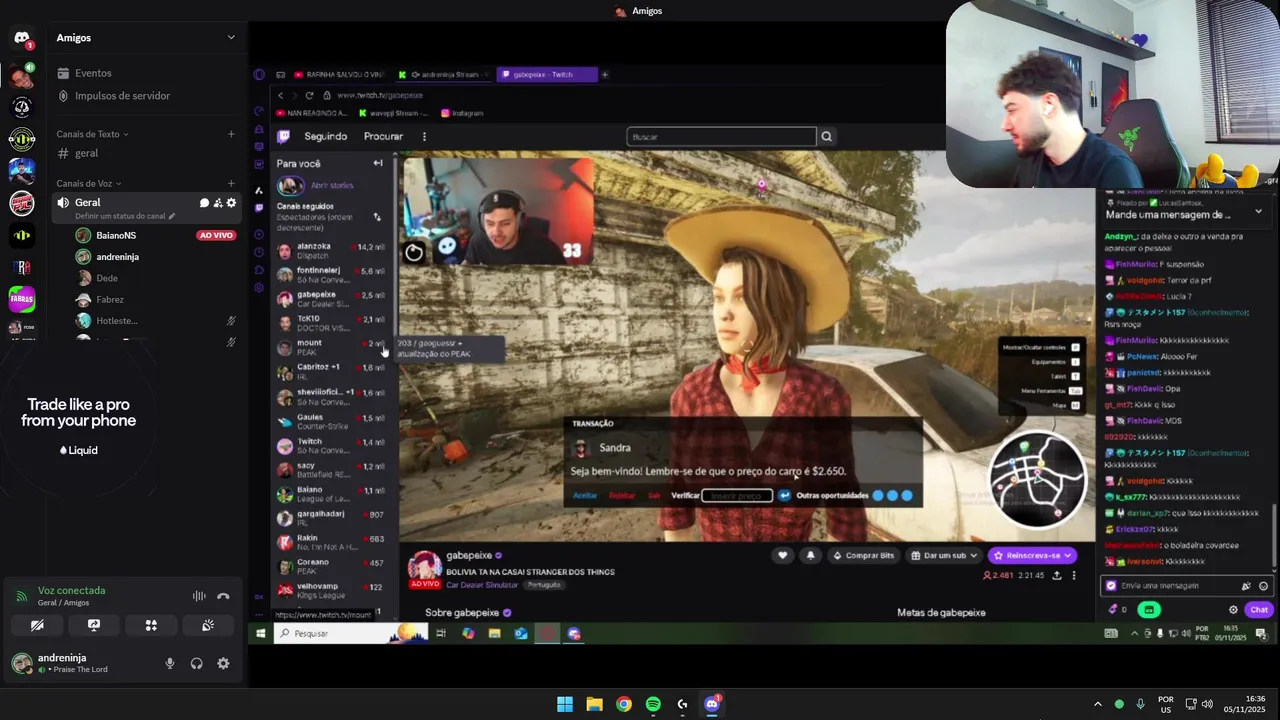Open noise suppression waveform icon

coord(199,596)
